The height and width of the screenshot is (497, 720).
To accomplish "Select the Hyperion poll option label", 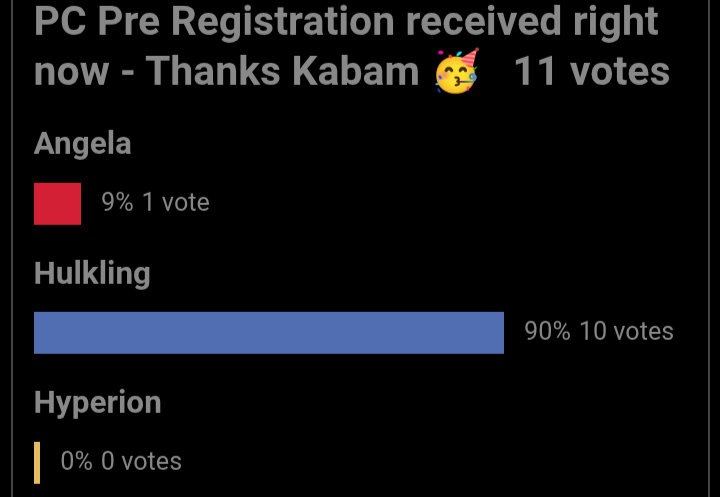I will coord(98,403).
